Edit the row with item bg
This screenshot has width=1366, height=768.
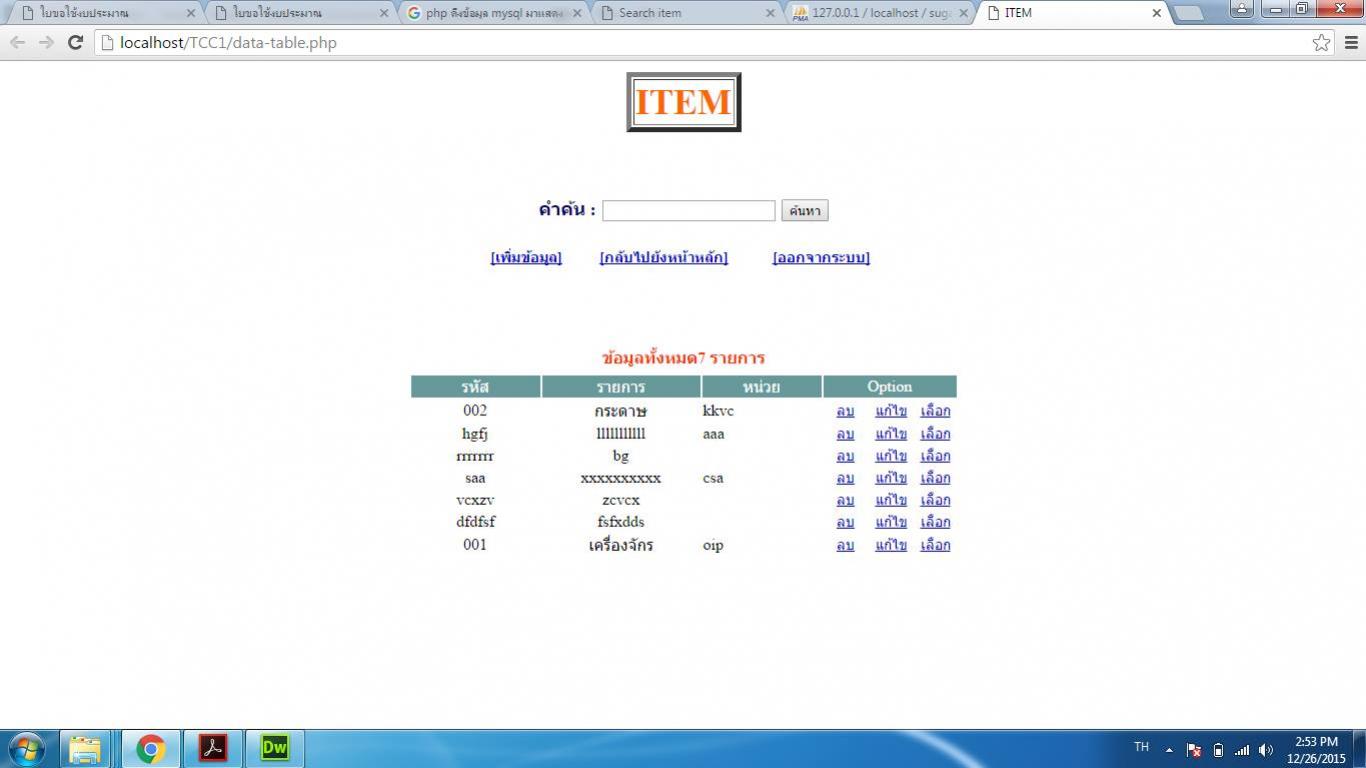890,456
